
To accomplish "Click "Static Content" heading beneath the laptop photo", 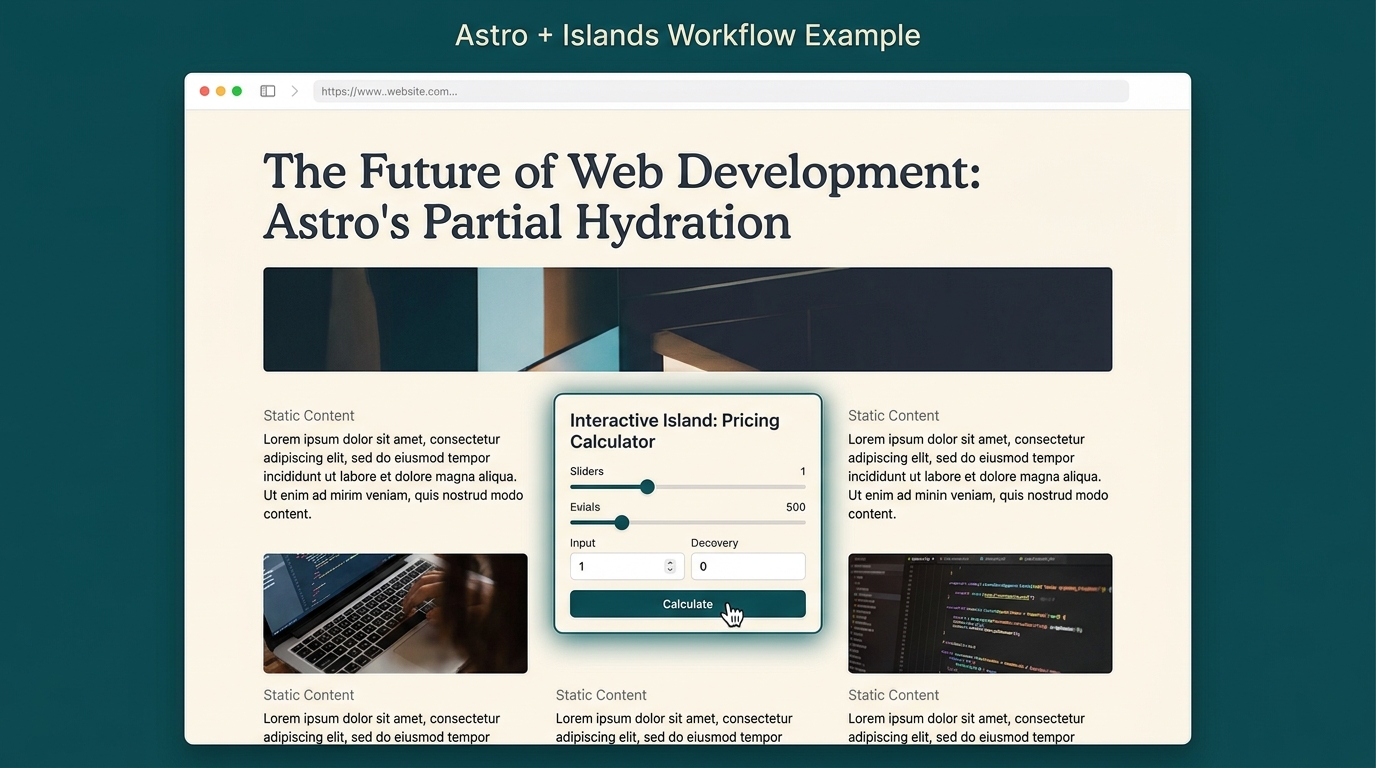I will [309, 695].
